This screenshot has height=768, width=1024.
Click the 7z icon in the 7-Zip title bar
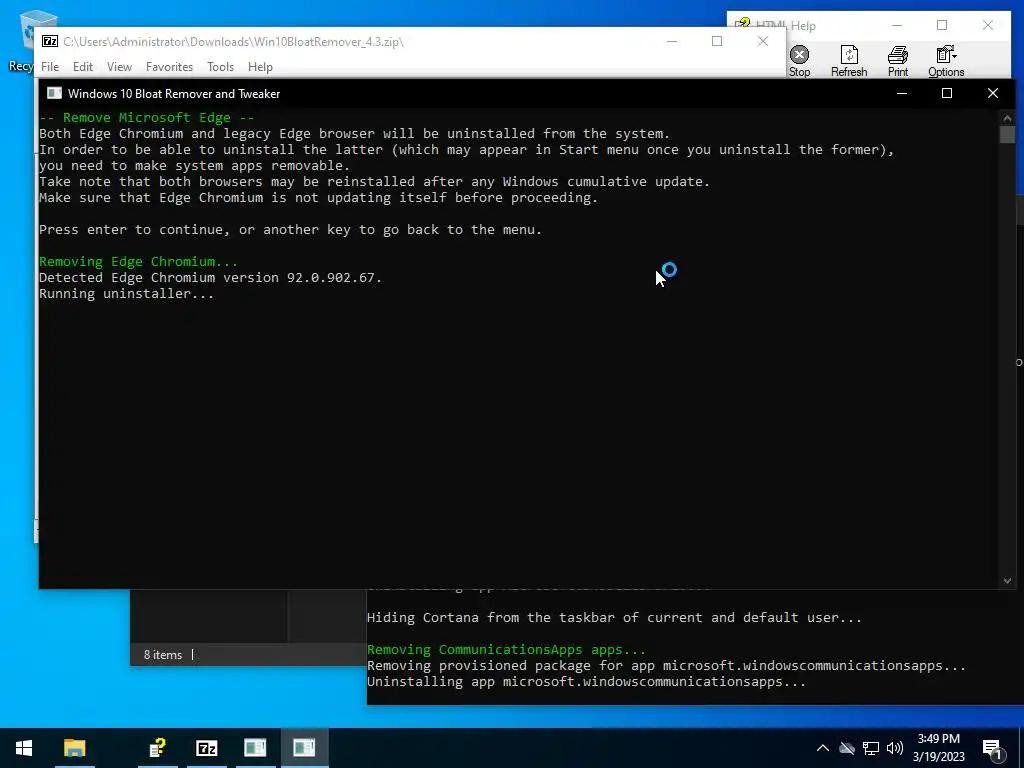tap(50, 41)
